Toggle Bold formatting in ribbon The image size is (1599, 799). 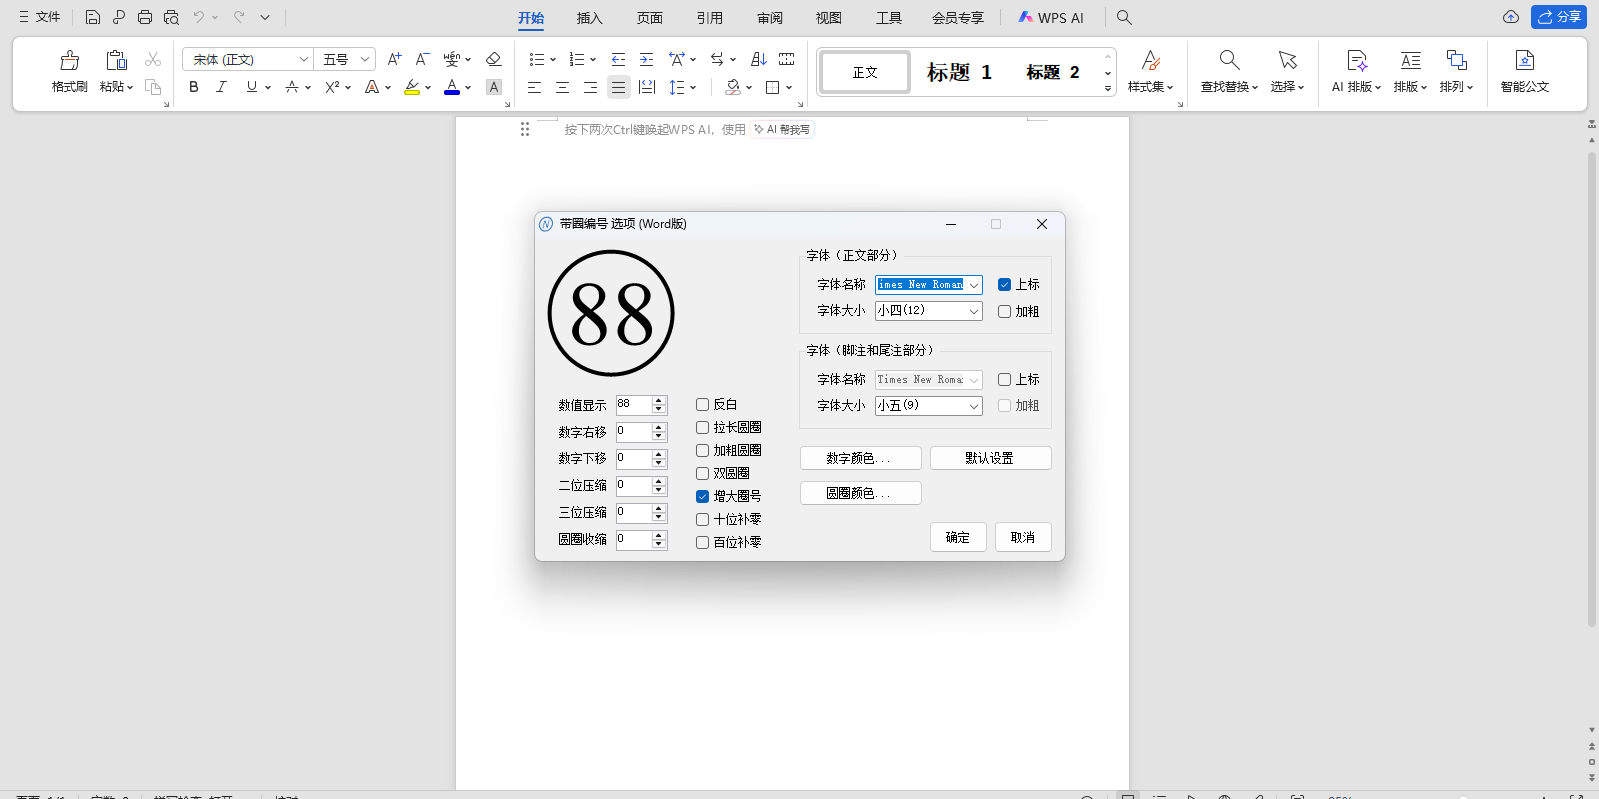(194, 87)
